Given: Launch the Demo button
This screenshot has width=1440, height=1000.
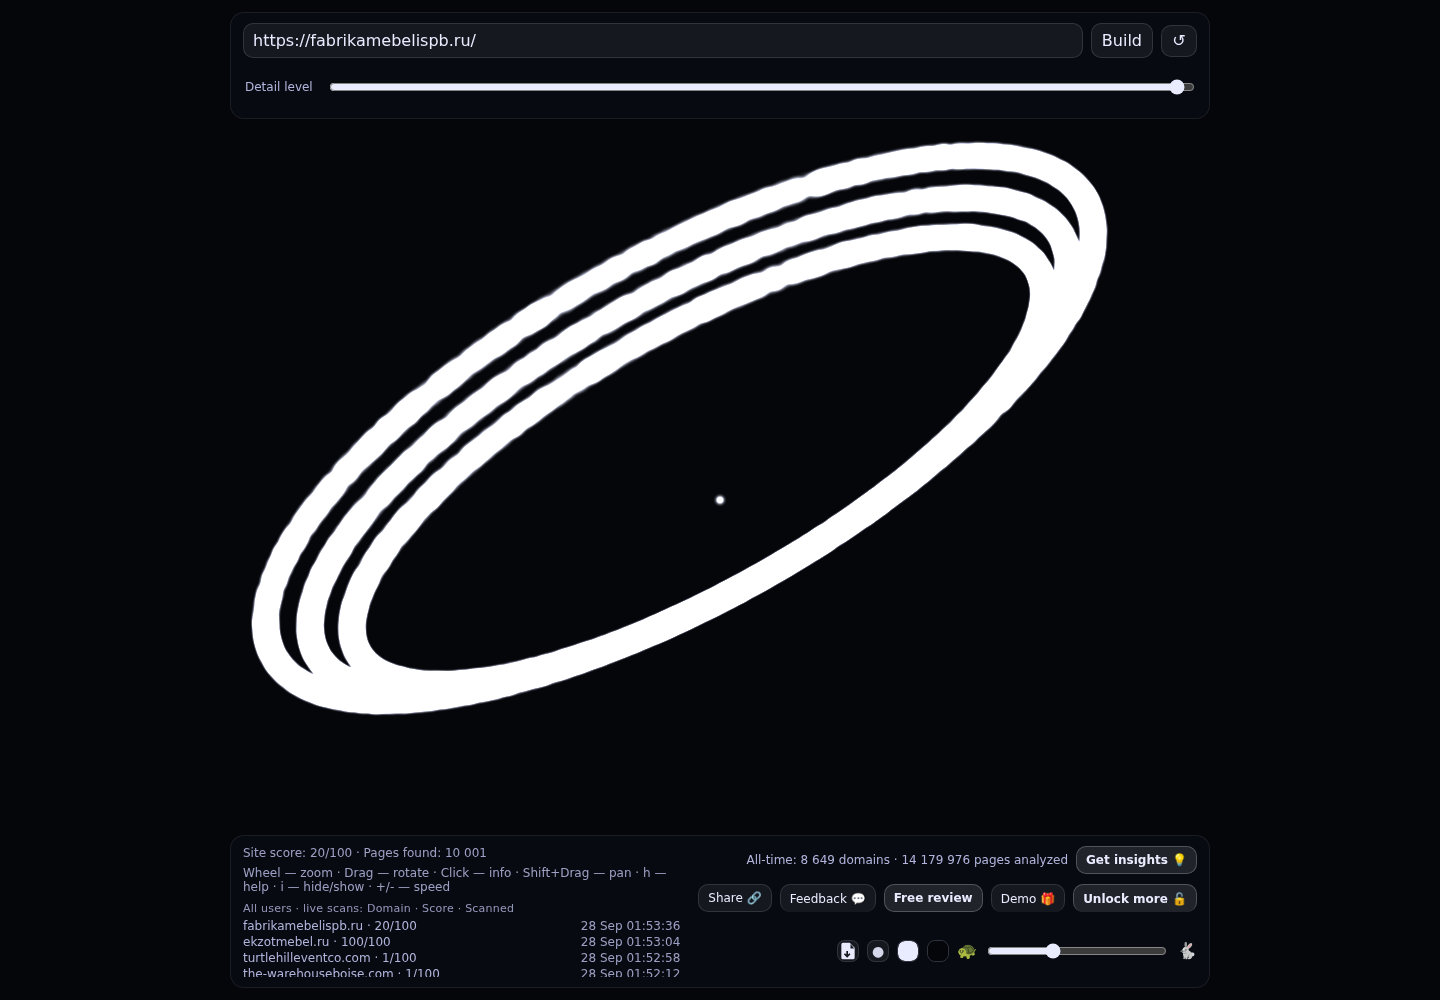Looking at the screenshot, I should click(1028, 898).
